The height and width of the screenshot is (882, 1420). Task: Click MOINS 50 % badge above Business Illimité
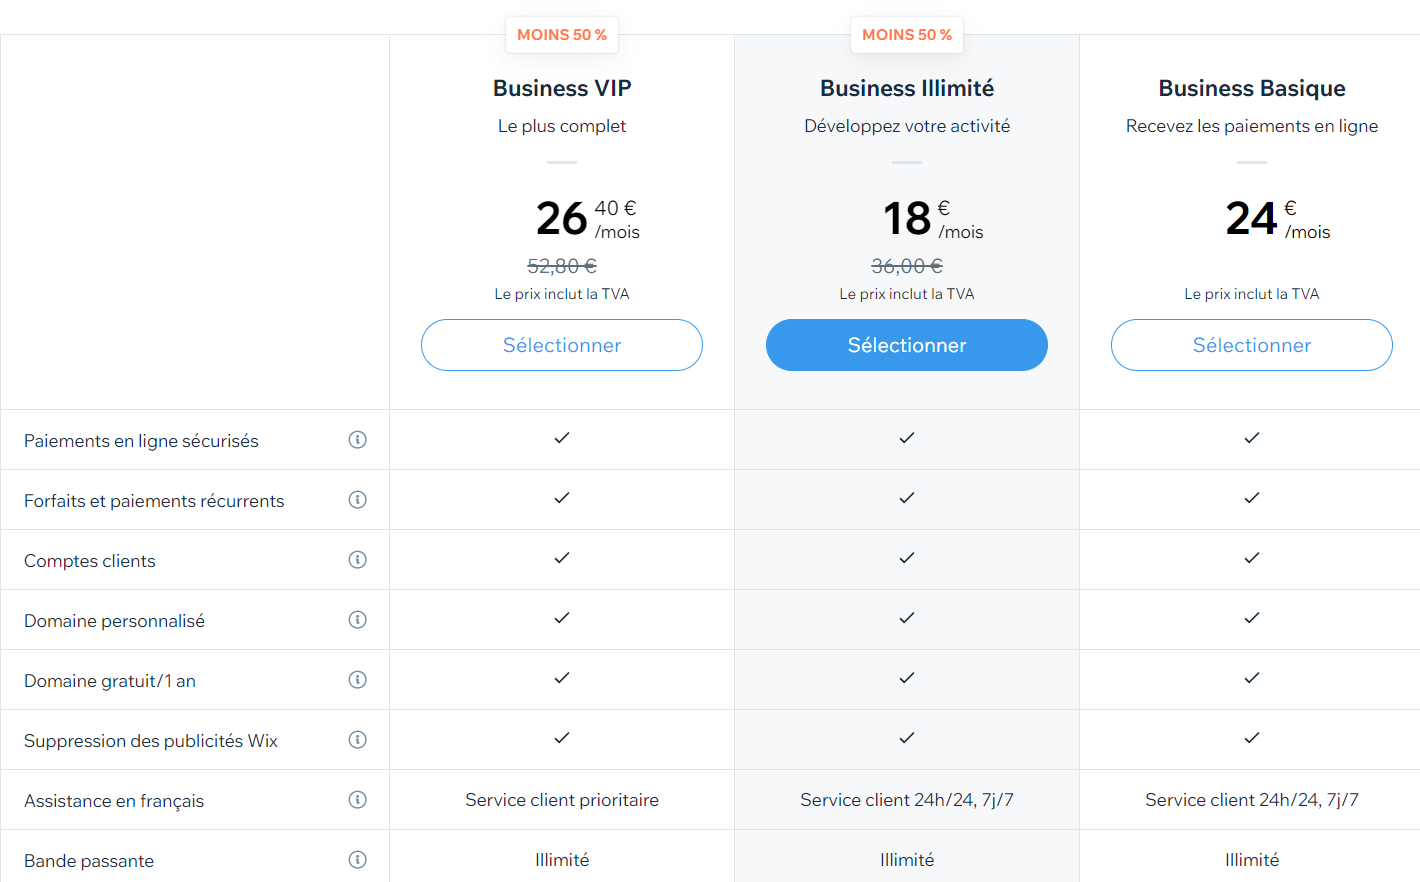point(907,35)
